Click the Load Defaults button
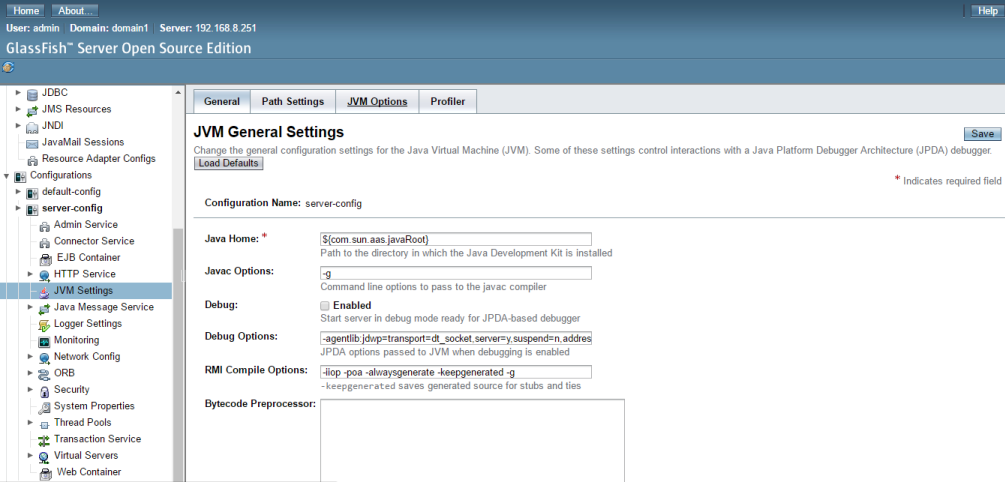The width and height of the screenshot is (1005, 482). coord(228,163)
